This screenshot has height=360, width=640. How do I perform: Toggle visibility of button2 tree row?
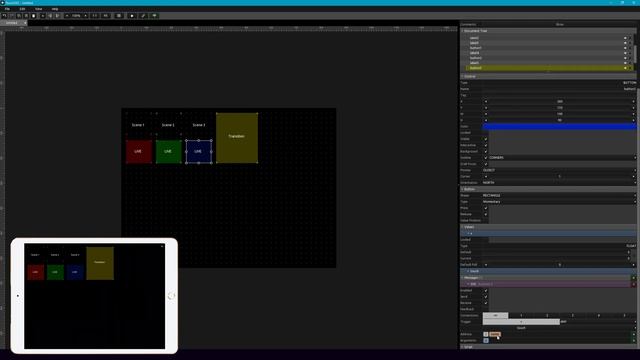point(625,58)
